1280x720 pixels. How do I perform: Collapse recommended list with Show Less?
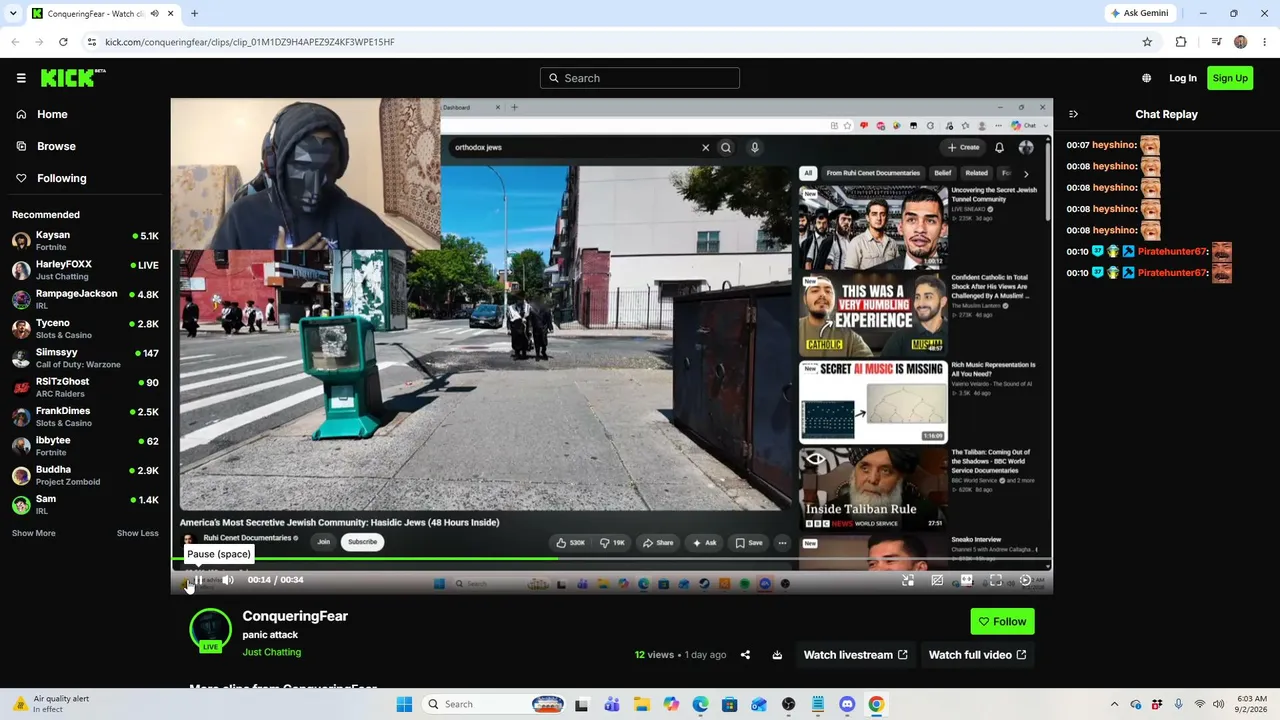(x=138, y=533)
